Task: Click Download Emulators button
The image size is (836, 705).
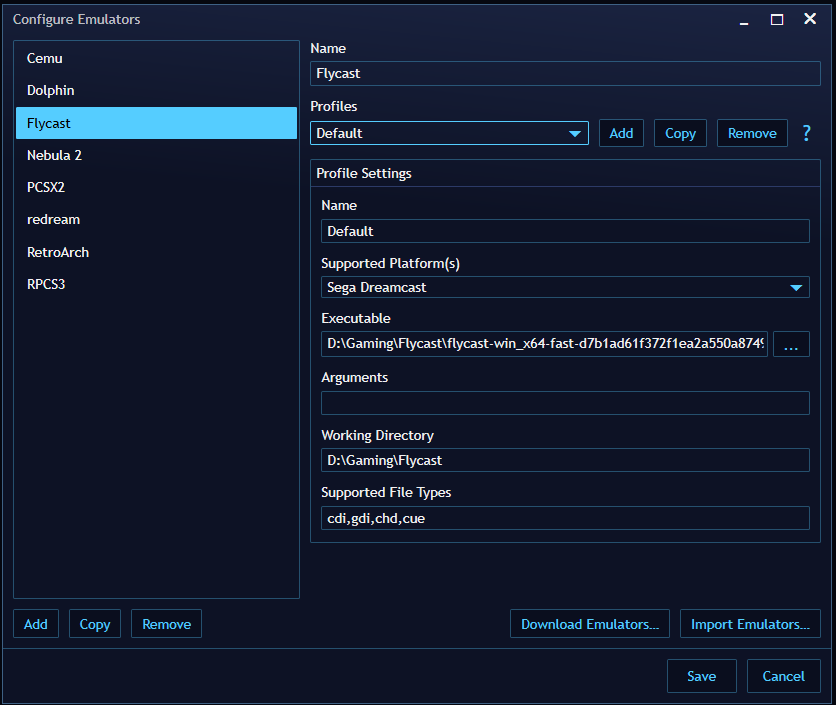Action: pyautogui.click(x=589, y=623)
